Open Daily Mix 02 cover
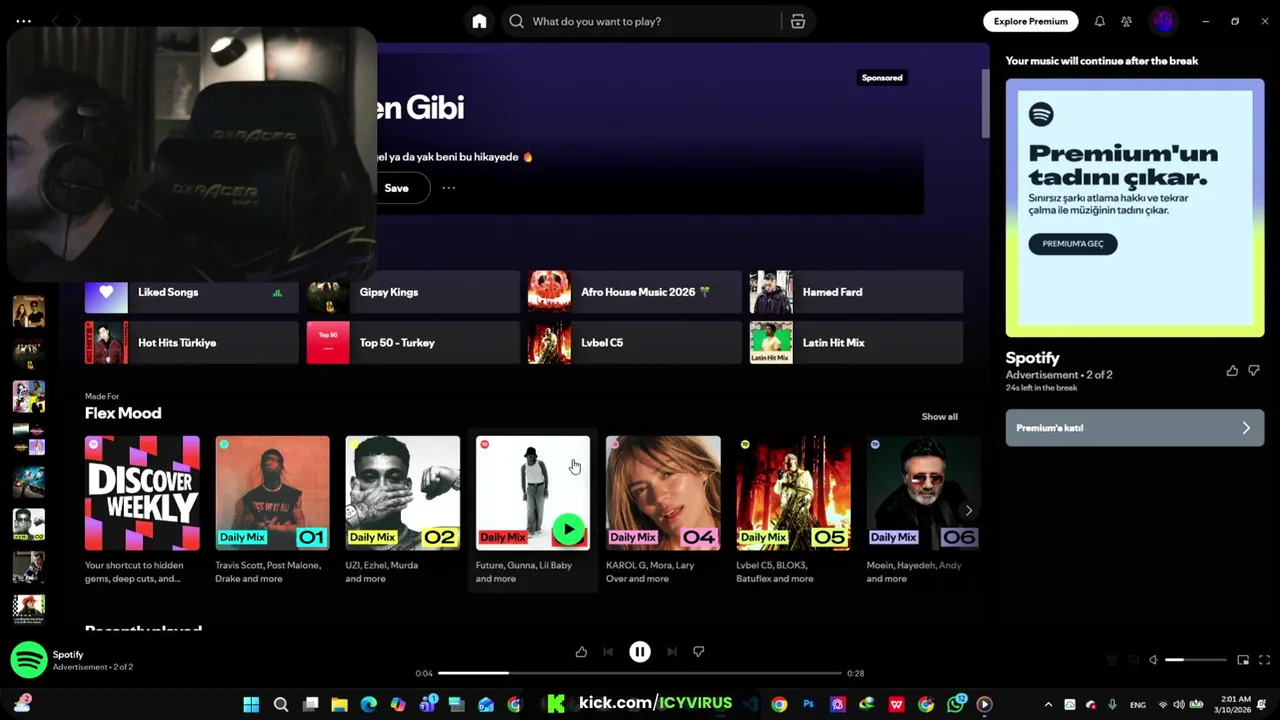 coord(403,493)
